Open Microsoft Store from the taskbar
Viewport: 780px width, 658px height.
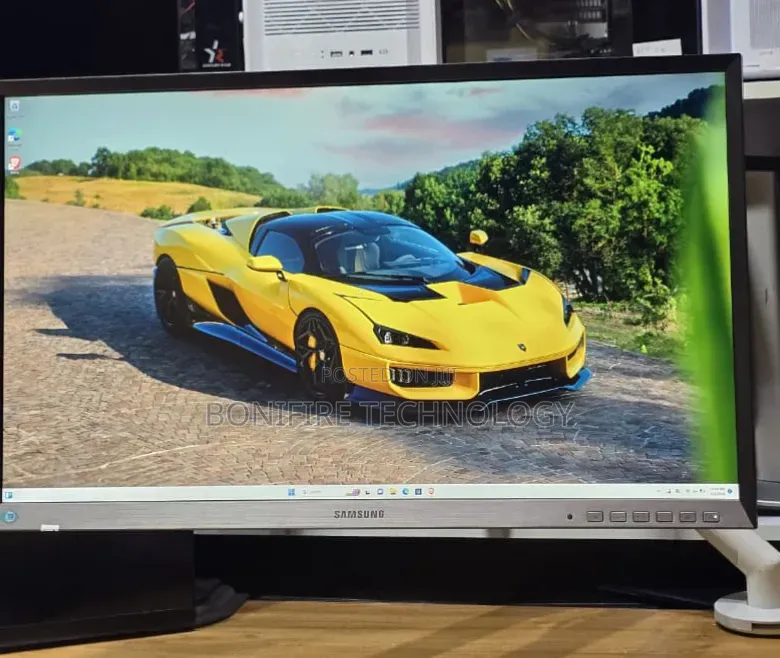click(x=418, y=491)
